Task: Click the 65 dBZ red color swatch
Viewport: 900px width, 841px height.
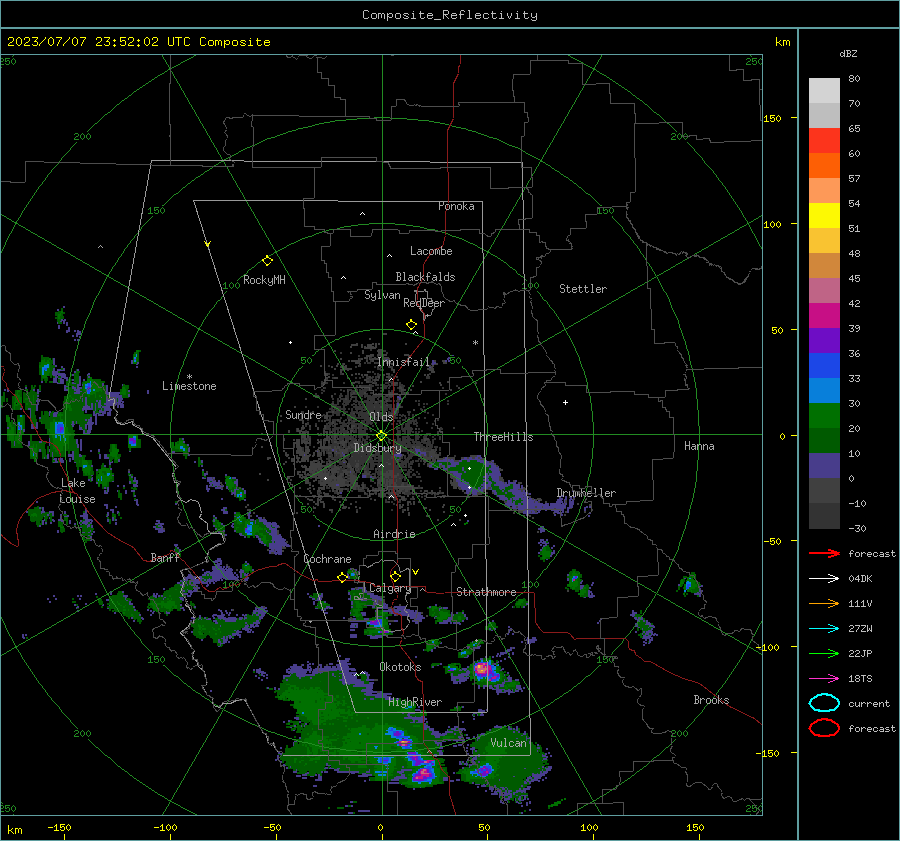Action: pyautogui.click(x=824, y=141)
